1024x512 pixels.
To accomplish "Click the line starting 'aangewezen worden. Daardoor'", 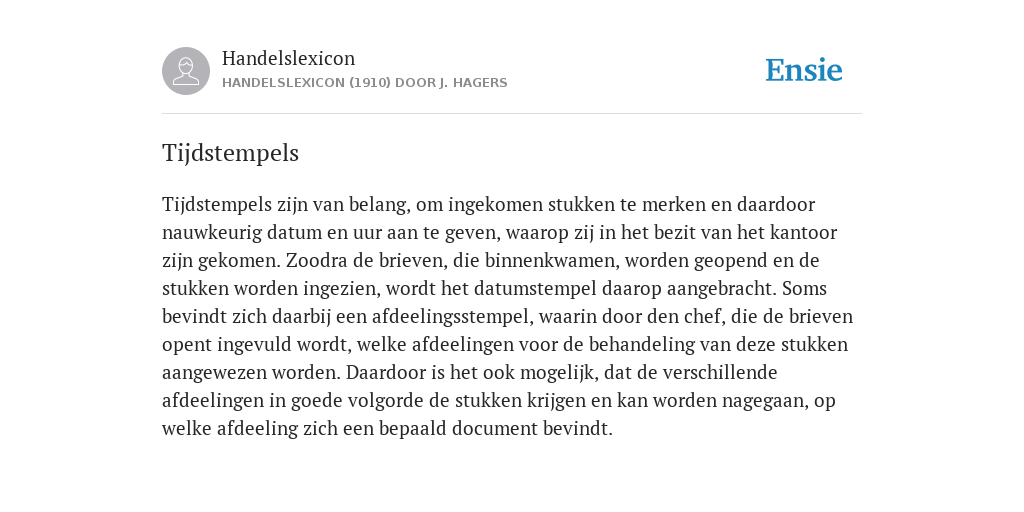I will click(x=470, y=372).
